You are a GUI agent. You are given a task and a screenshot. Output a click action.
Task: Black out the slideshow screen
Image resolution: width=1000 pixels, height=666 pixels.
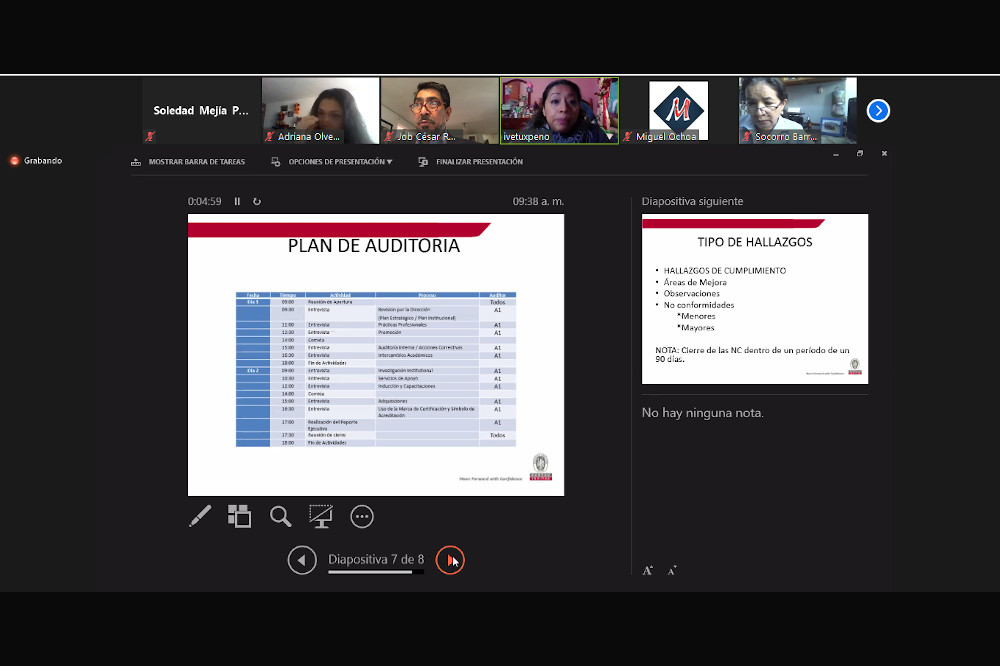(x=321, y=516)
